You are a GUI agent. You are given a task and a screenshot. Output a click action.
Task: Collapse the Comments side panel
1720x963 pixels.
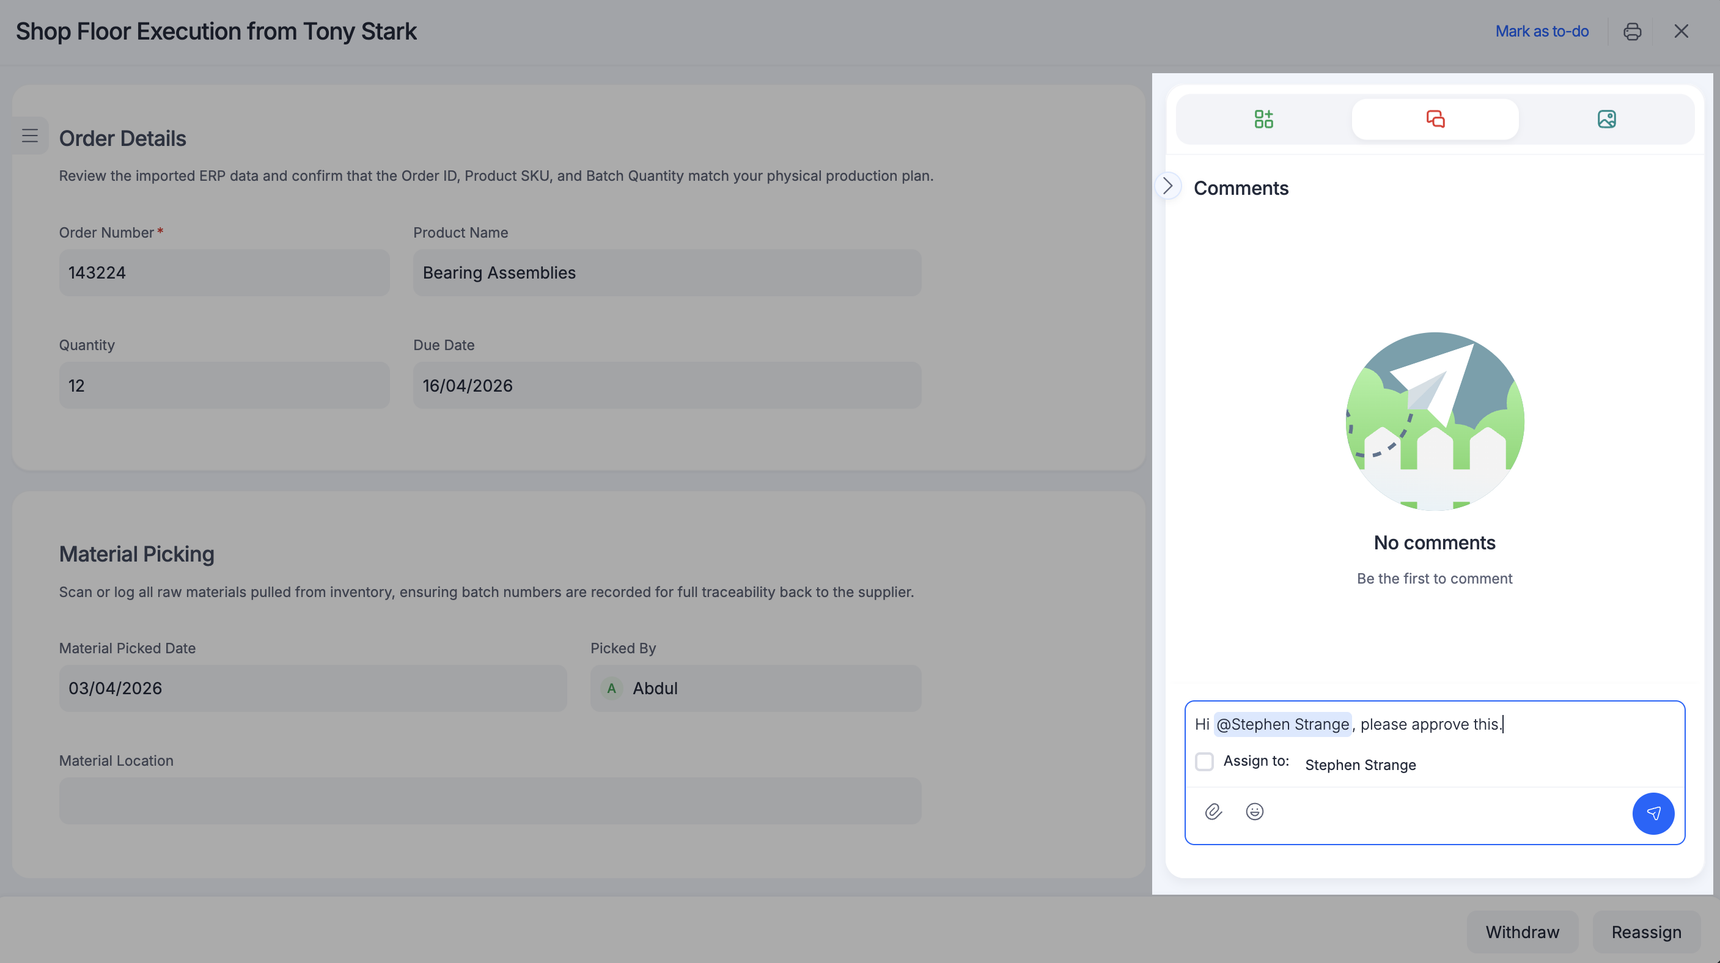coord(1167,186)
